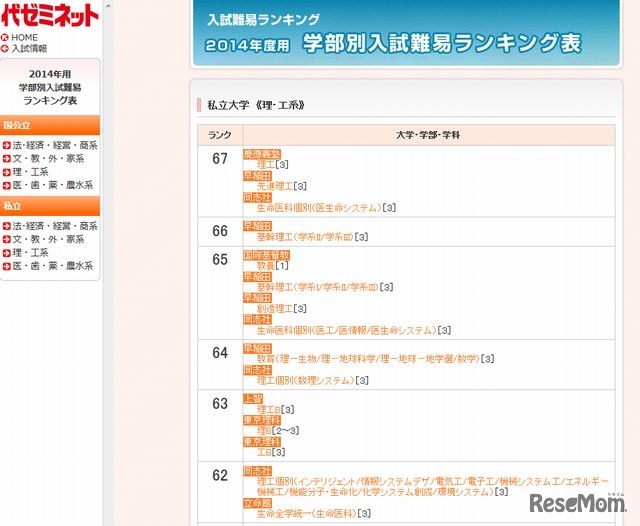
Task: Open 生命医科個別(医生命システム)[3] link
Action: coord(327,208)
